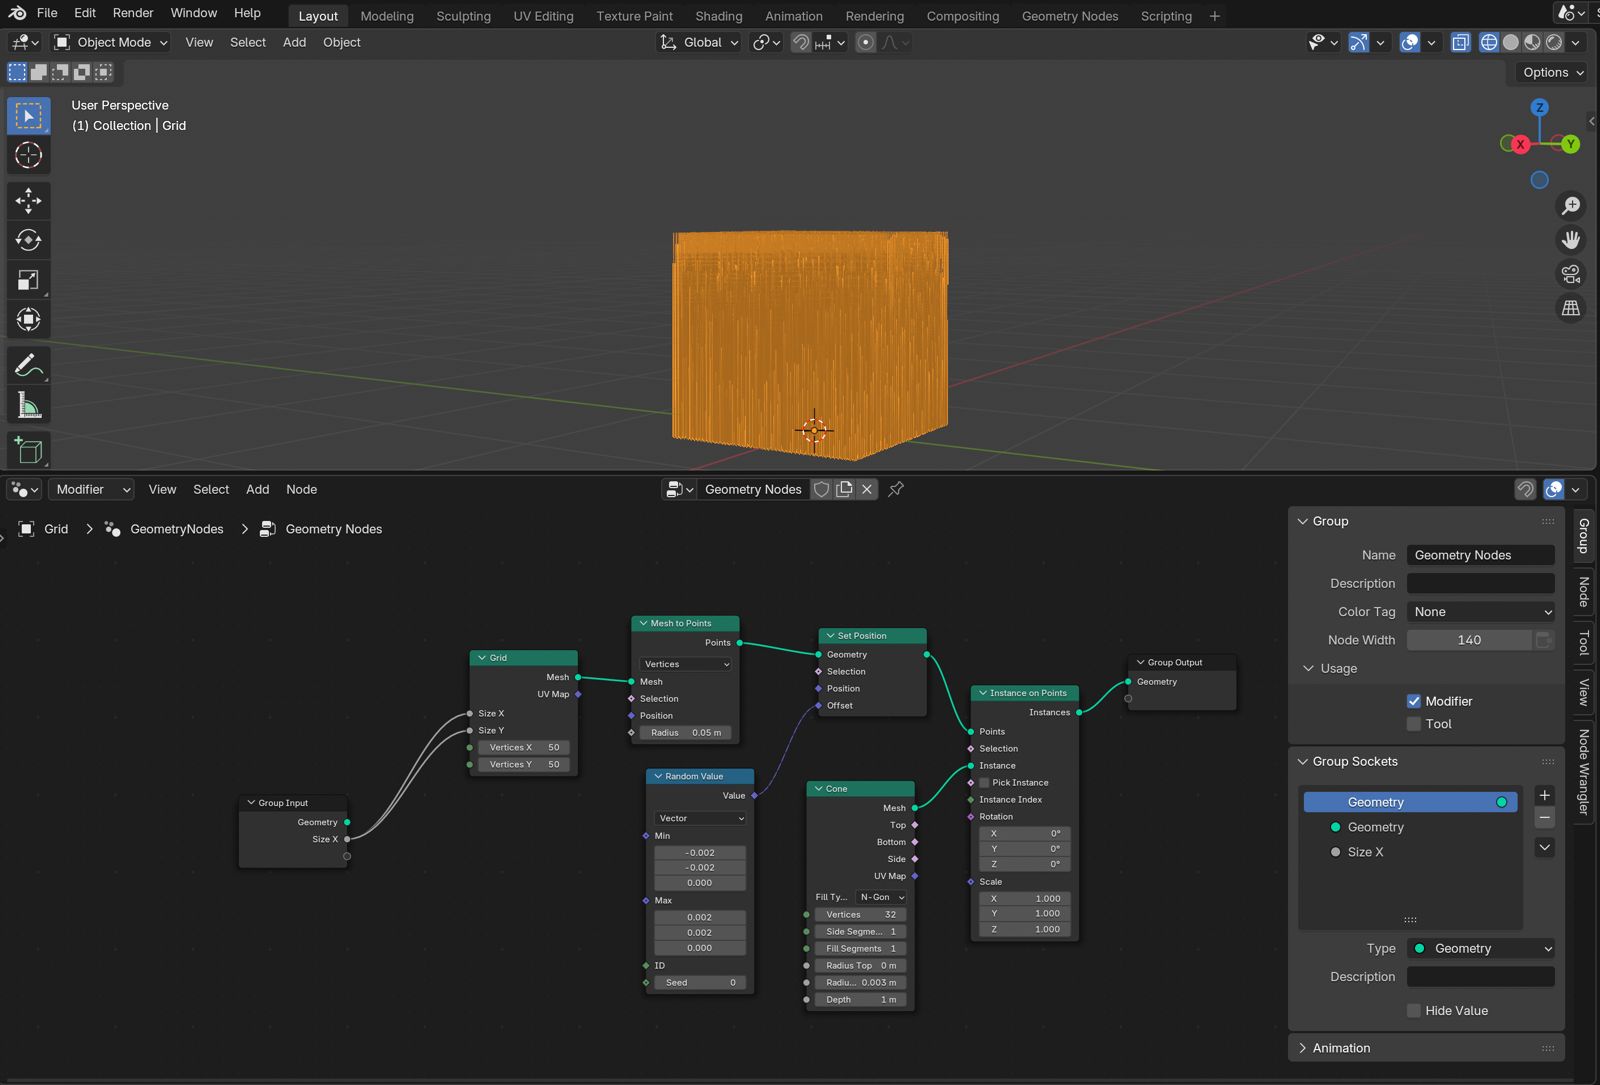The width and height of the screenshot is (1600, 1085).
Task: Select the Rotate tool
Action: (x=28, y=240)
